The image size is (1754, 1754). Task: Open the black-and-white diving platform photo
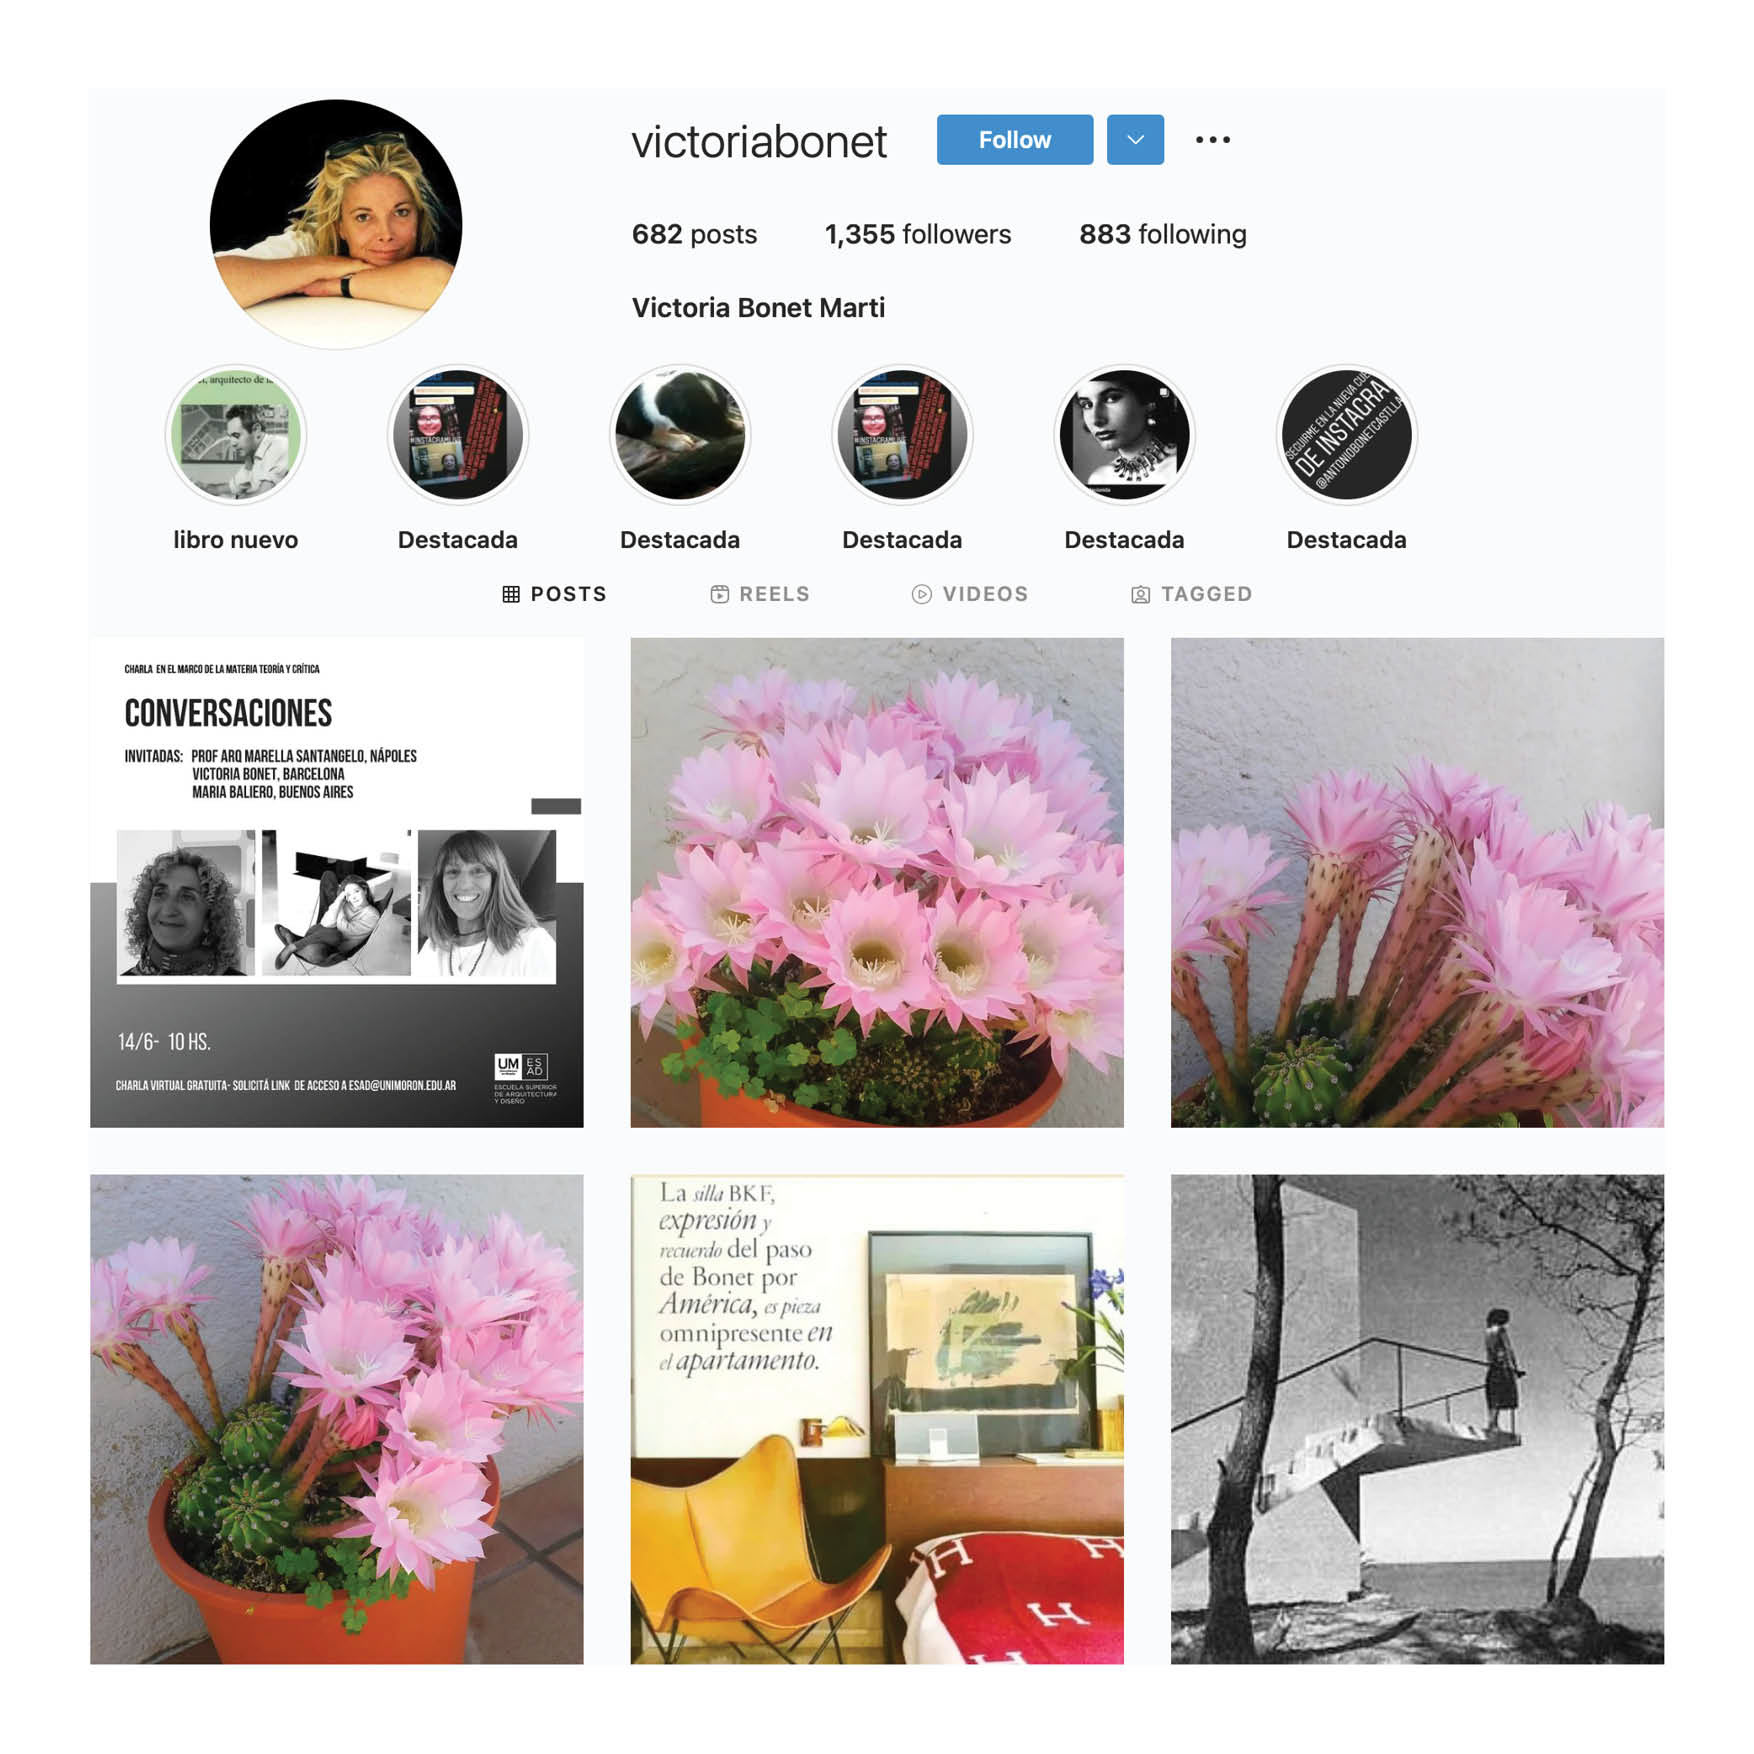point(1417,1419)
